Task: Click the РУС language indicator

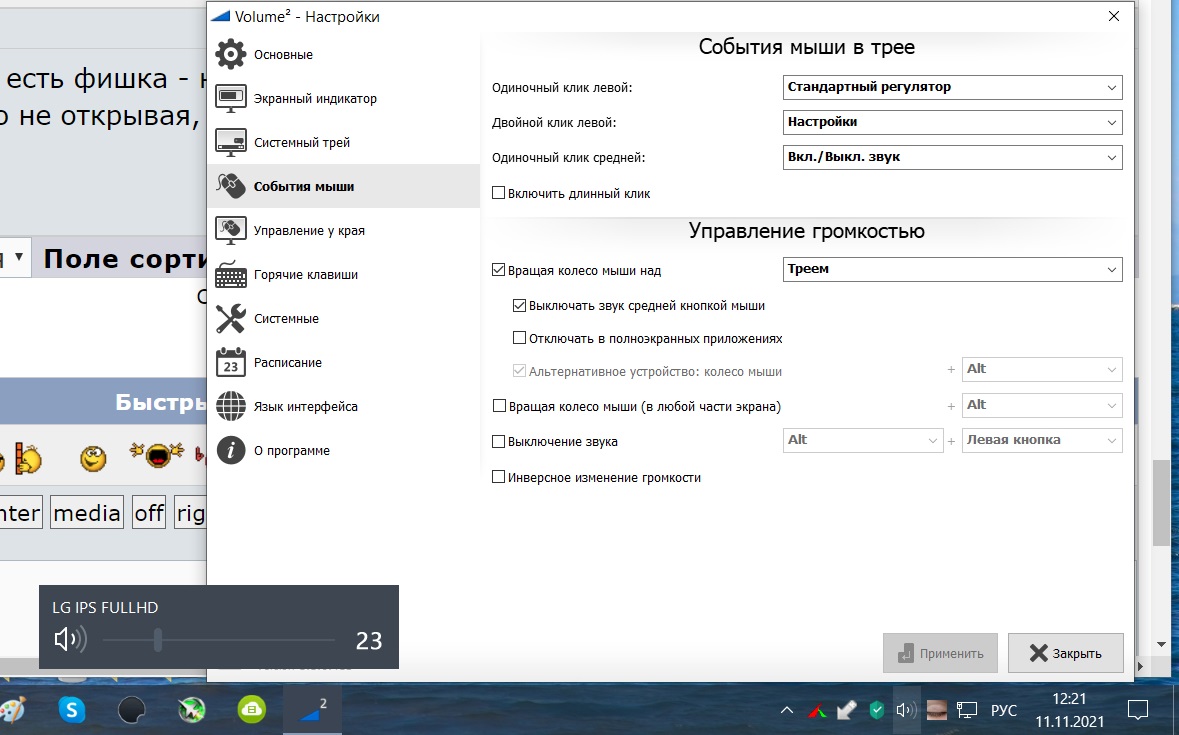Action: pyautogui.click(x=1004, y=710)
